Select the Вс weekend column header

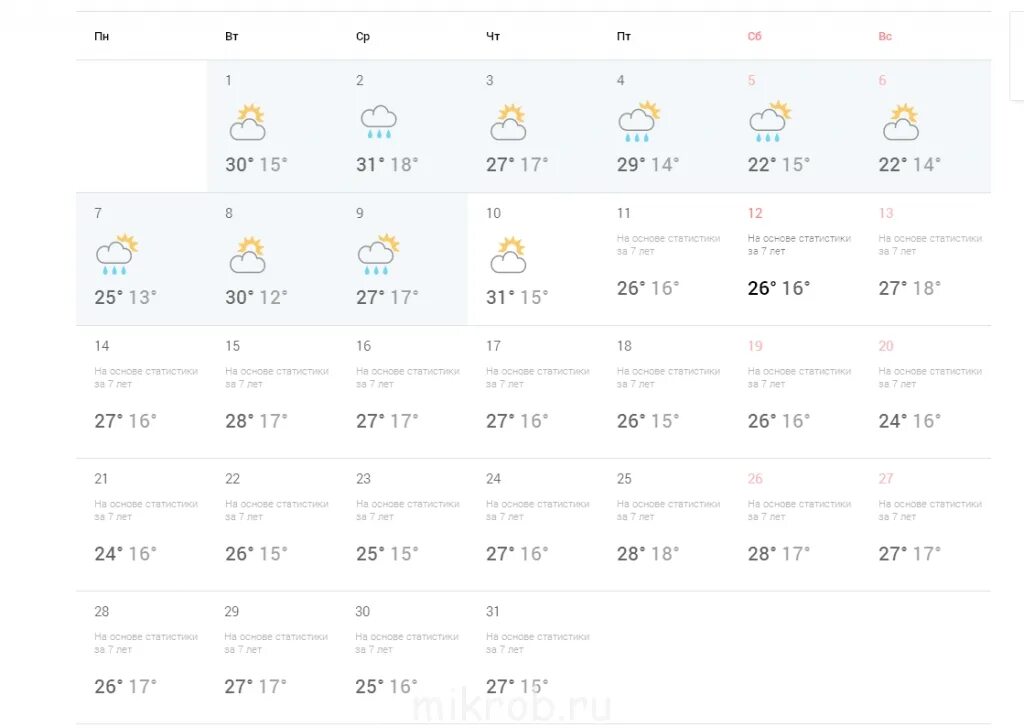885,36
